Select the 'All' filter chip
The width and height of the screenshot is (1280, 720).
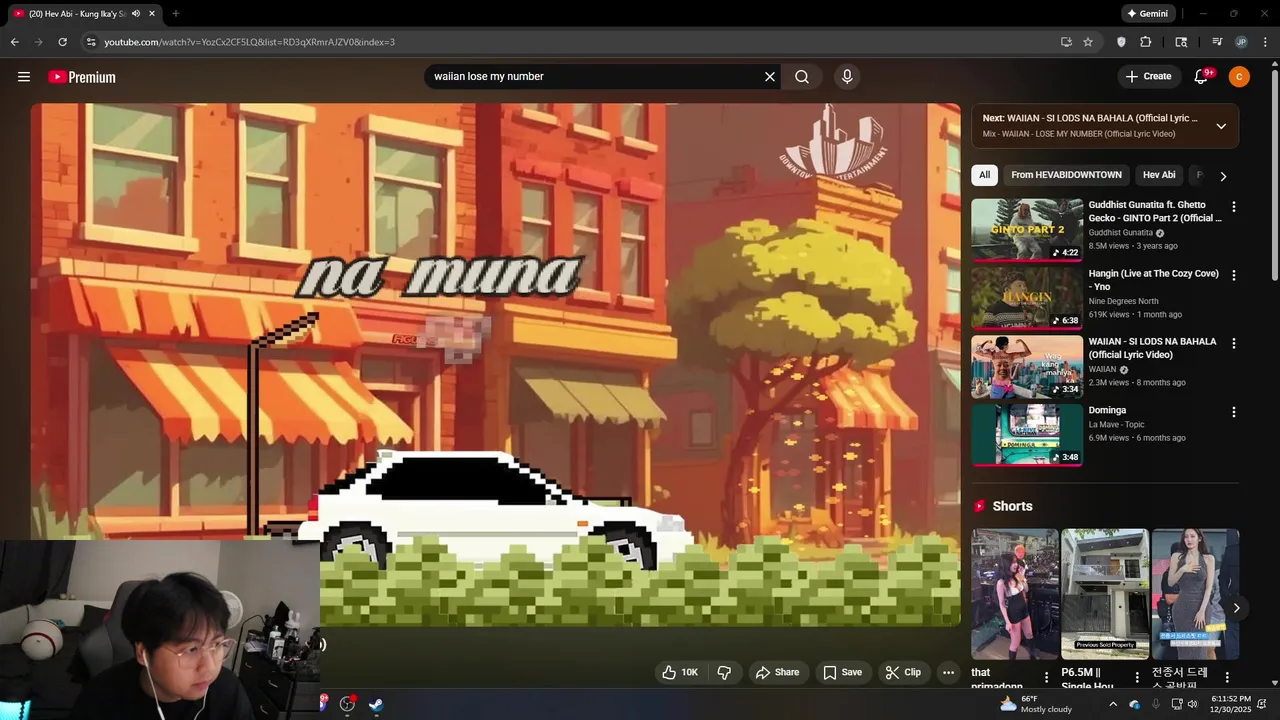pyautogui.click(x=984, y=175)
